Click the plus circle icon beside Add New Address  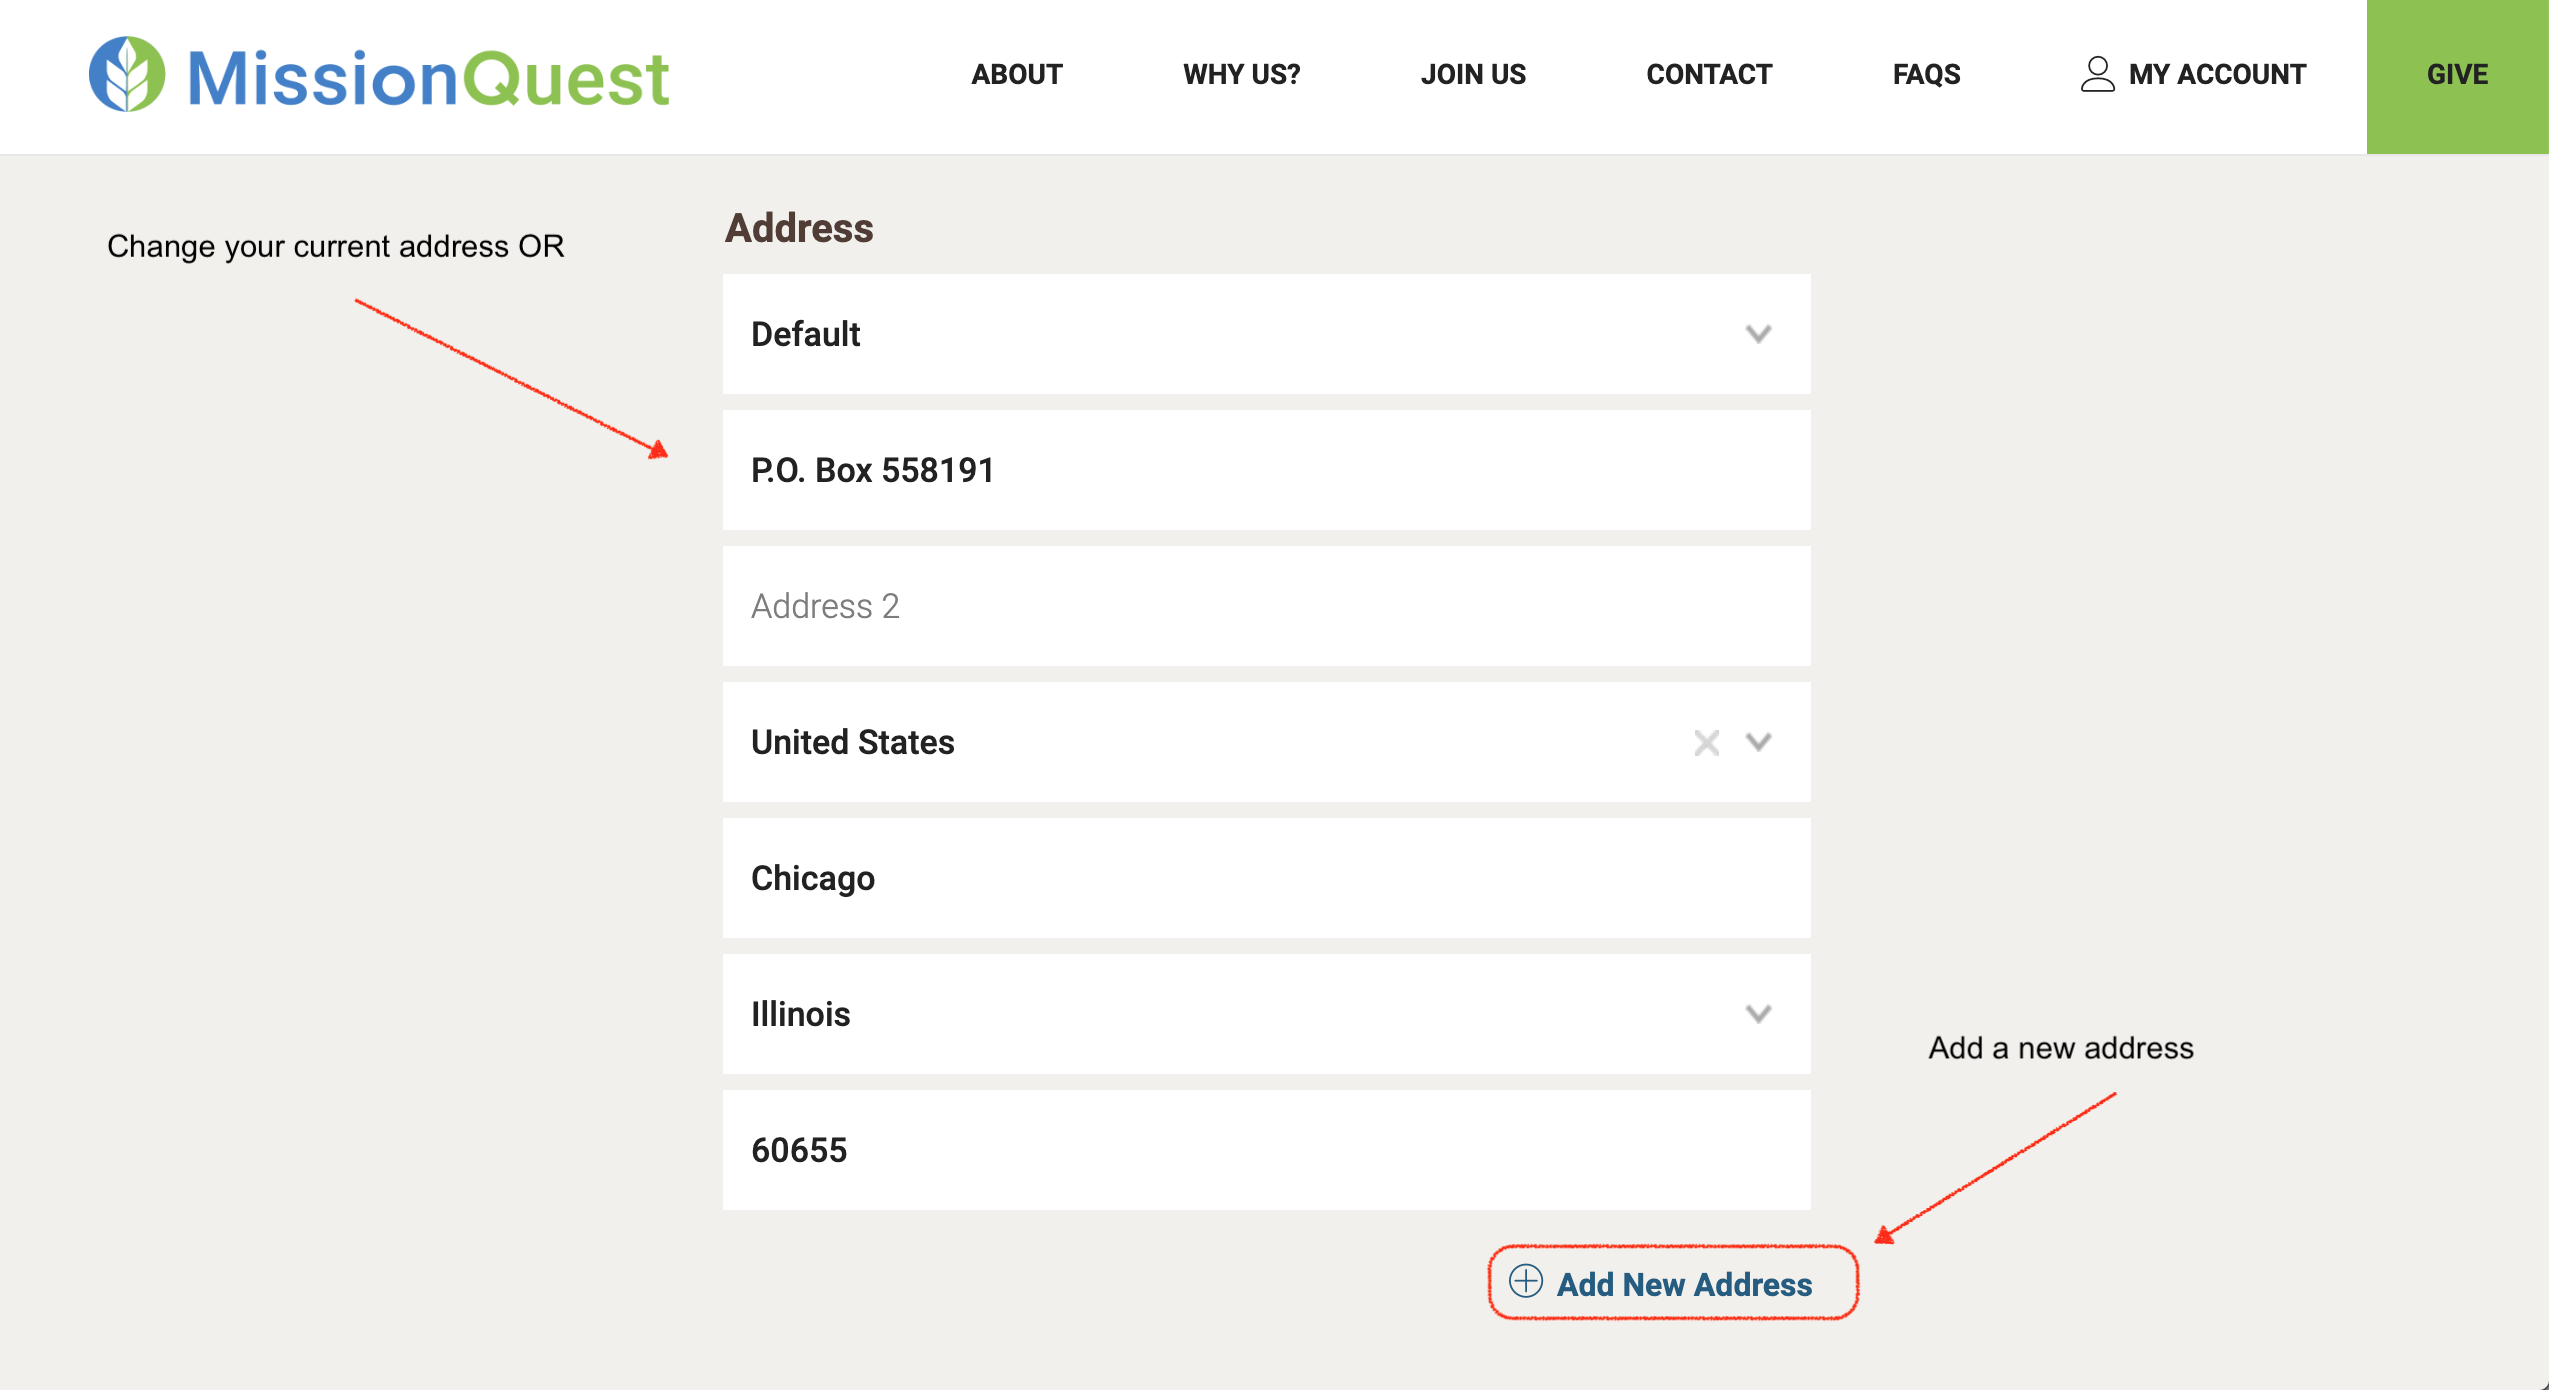click(1525, 1281)
